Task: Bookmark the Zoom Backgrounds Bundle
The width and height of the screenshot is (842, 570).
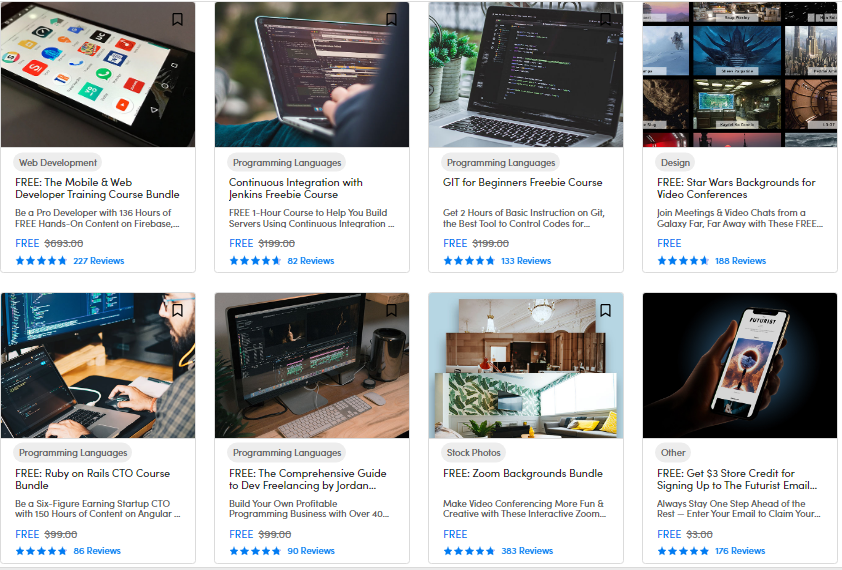Action: tap(605, 310)
